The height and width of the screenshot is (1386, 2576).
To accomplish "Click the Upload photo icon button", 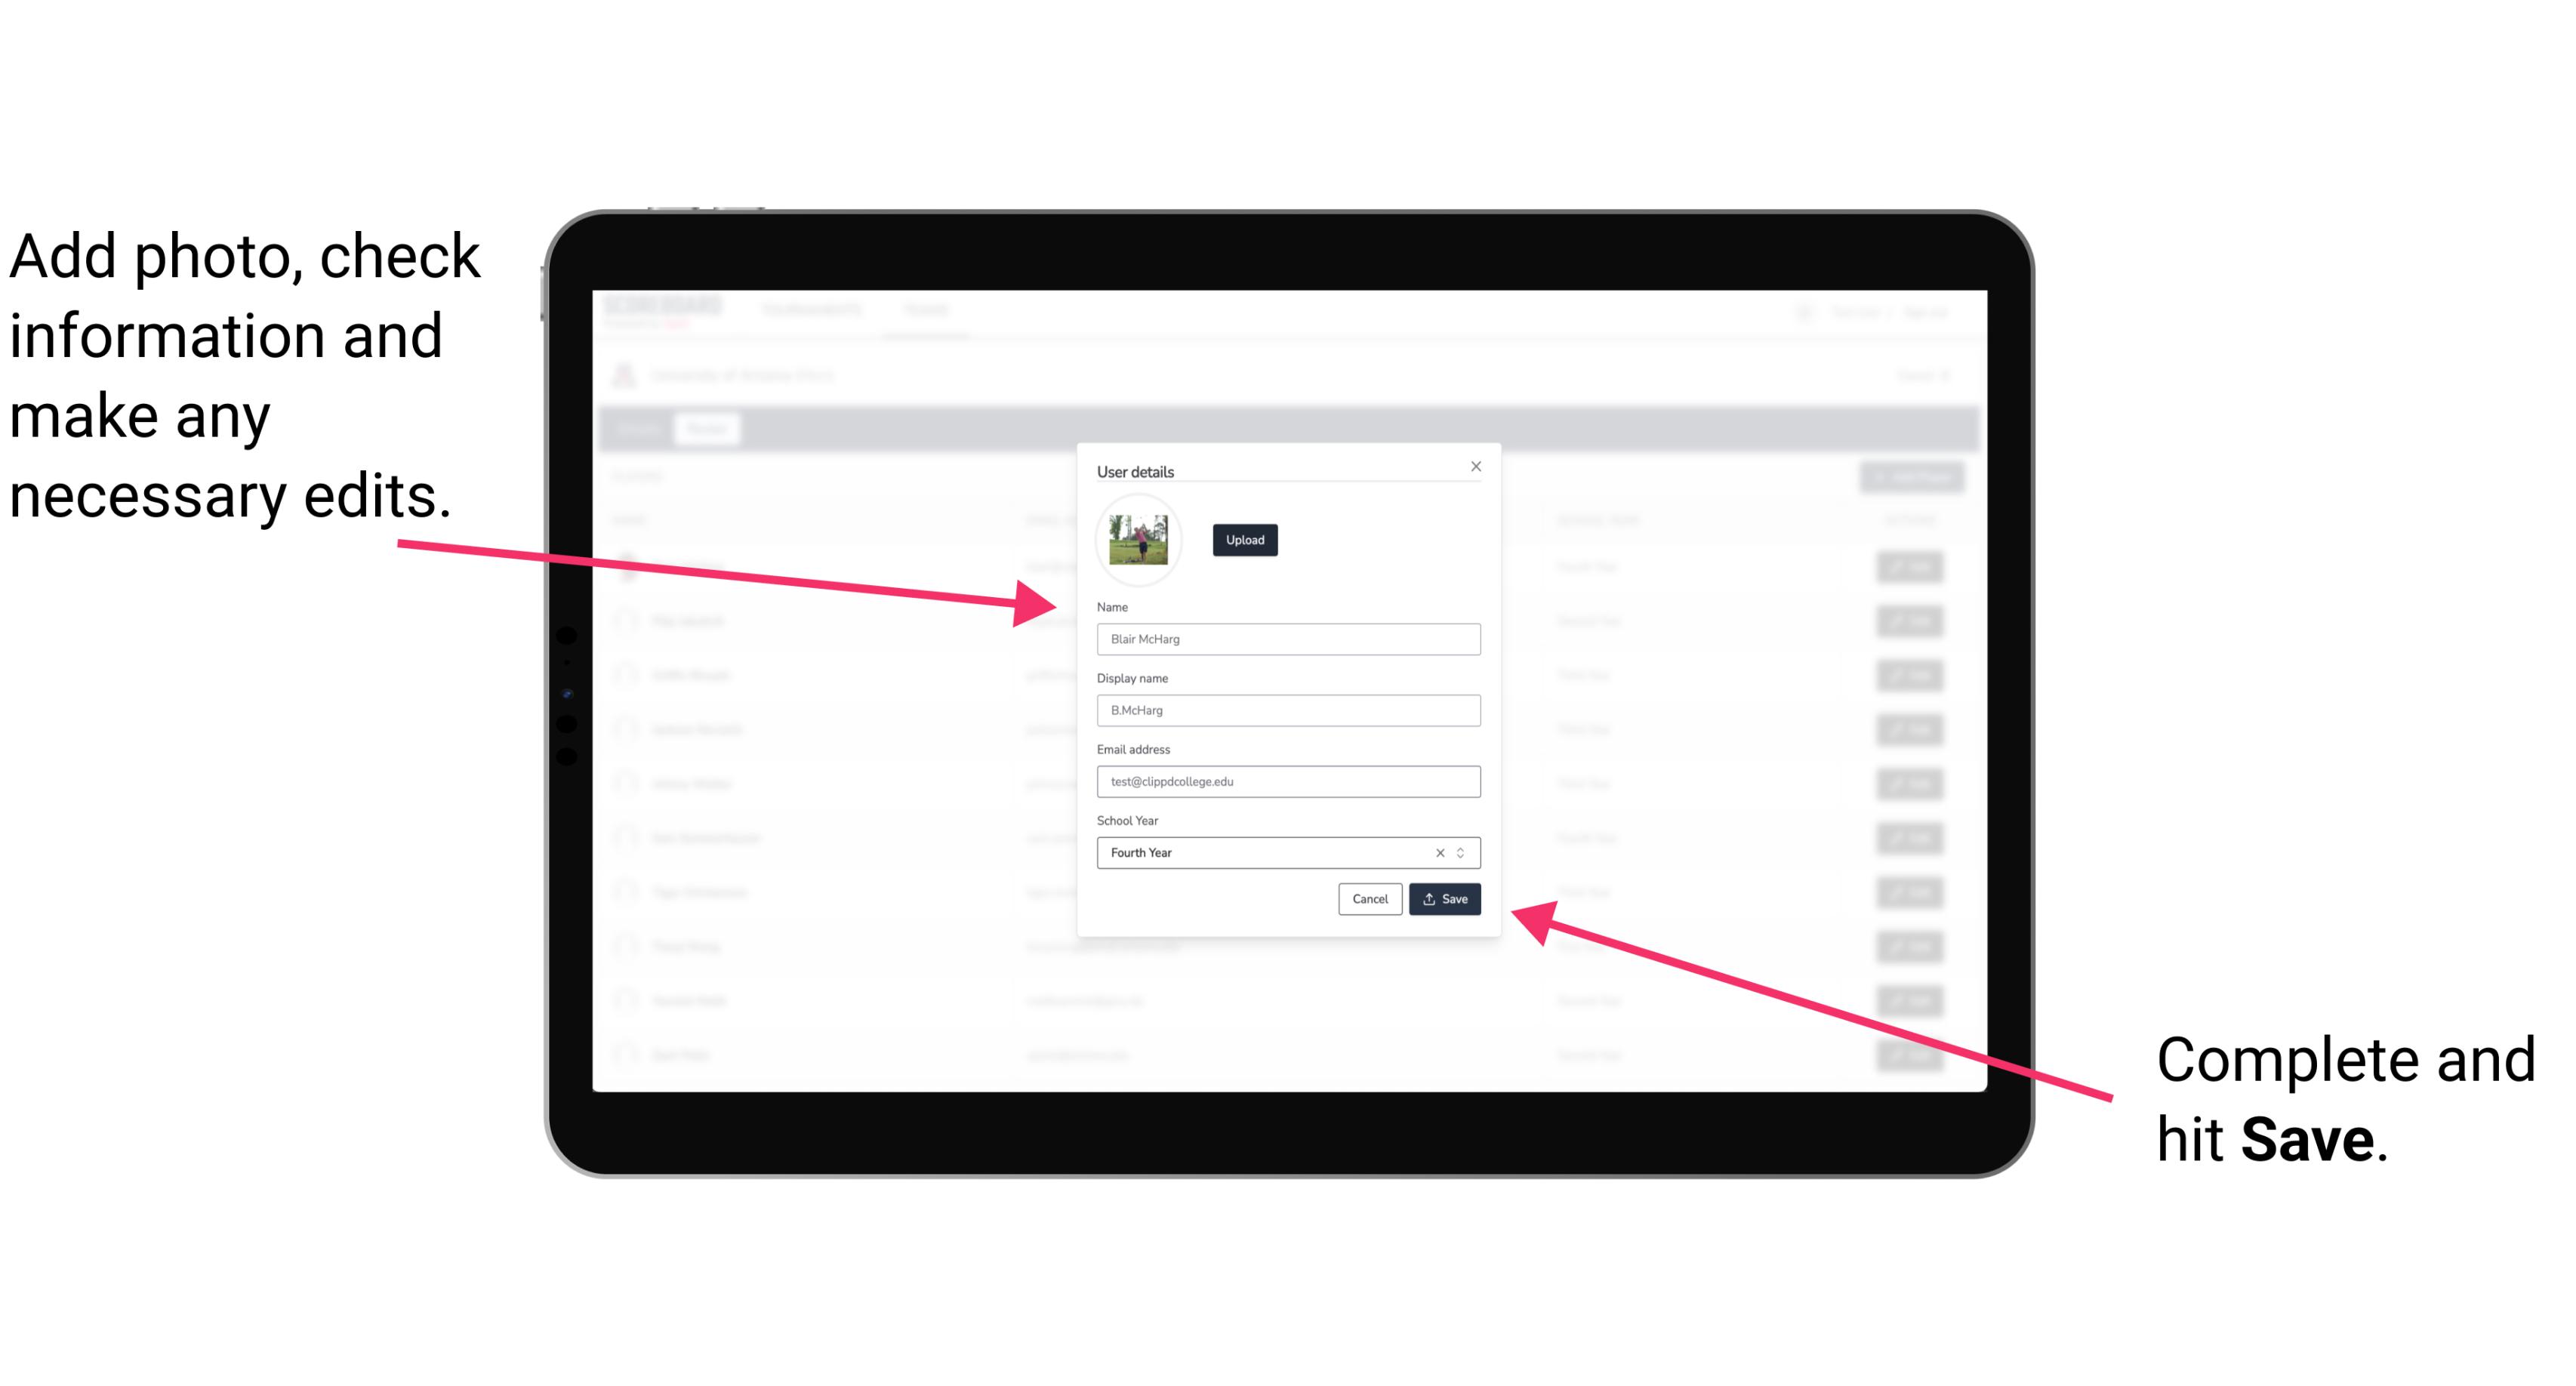I will coord(1243,540).
